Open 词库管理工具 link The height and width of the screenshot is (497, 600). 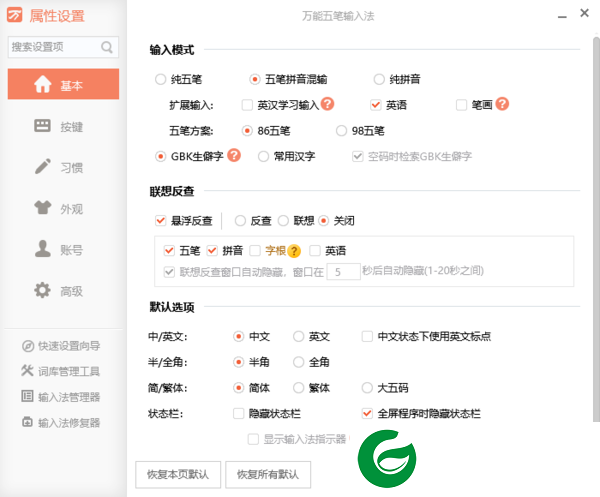click(x=69, y=371)
